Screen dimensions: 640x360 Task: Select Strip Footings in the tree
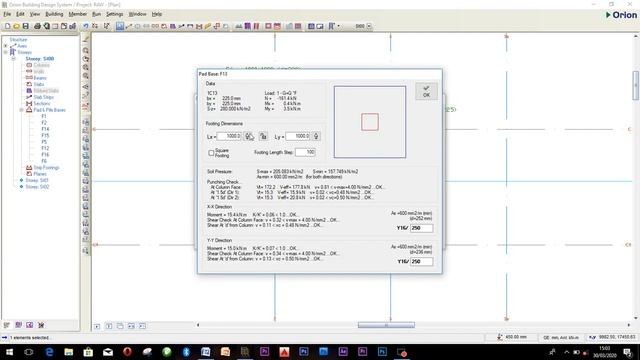coord(47,167)
